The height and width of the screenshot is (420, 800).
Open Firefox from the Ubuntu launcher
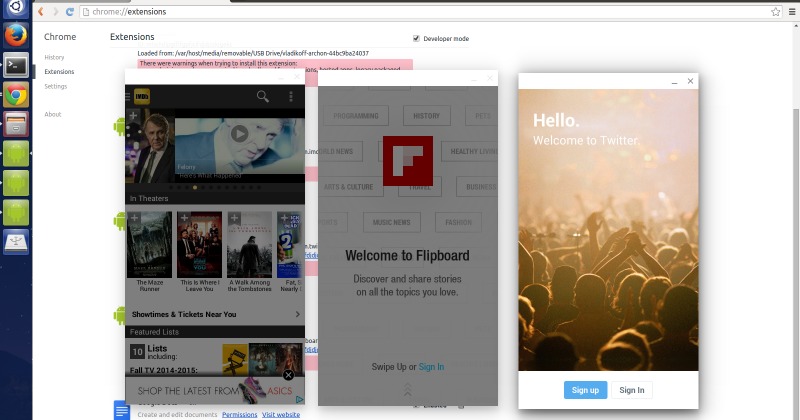click(16, 36)
